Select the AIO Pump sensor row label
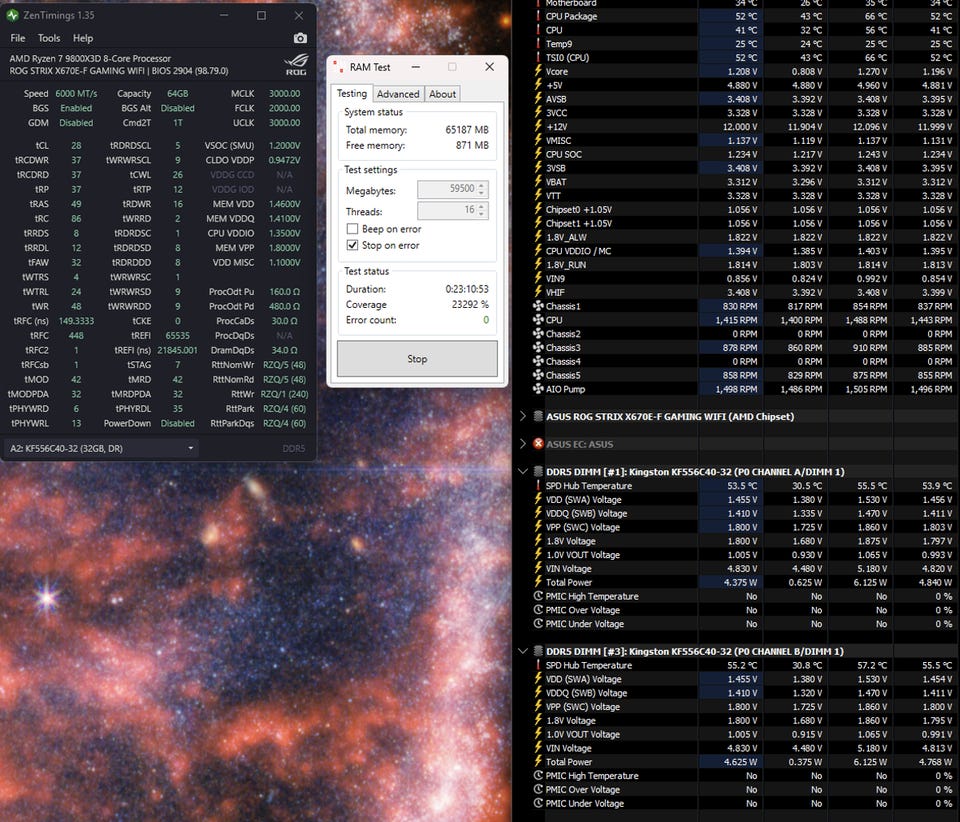 point(565,389)
